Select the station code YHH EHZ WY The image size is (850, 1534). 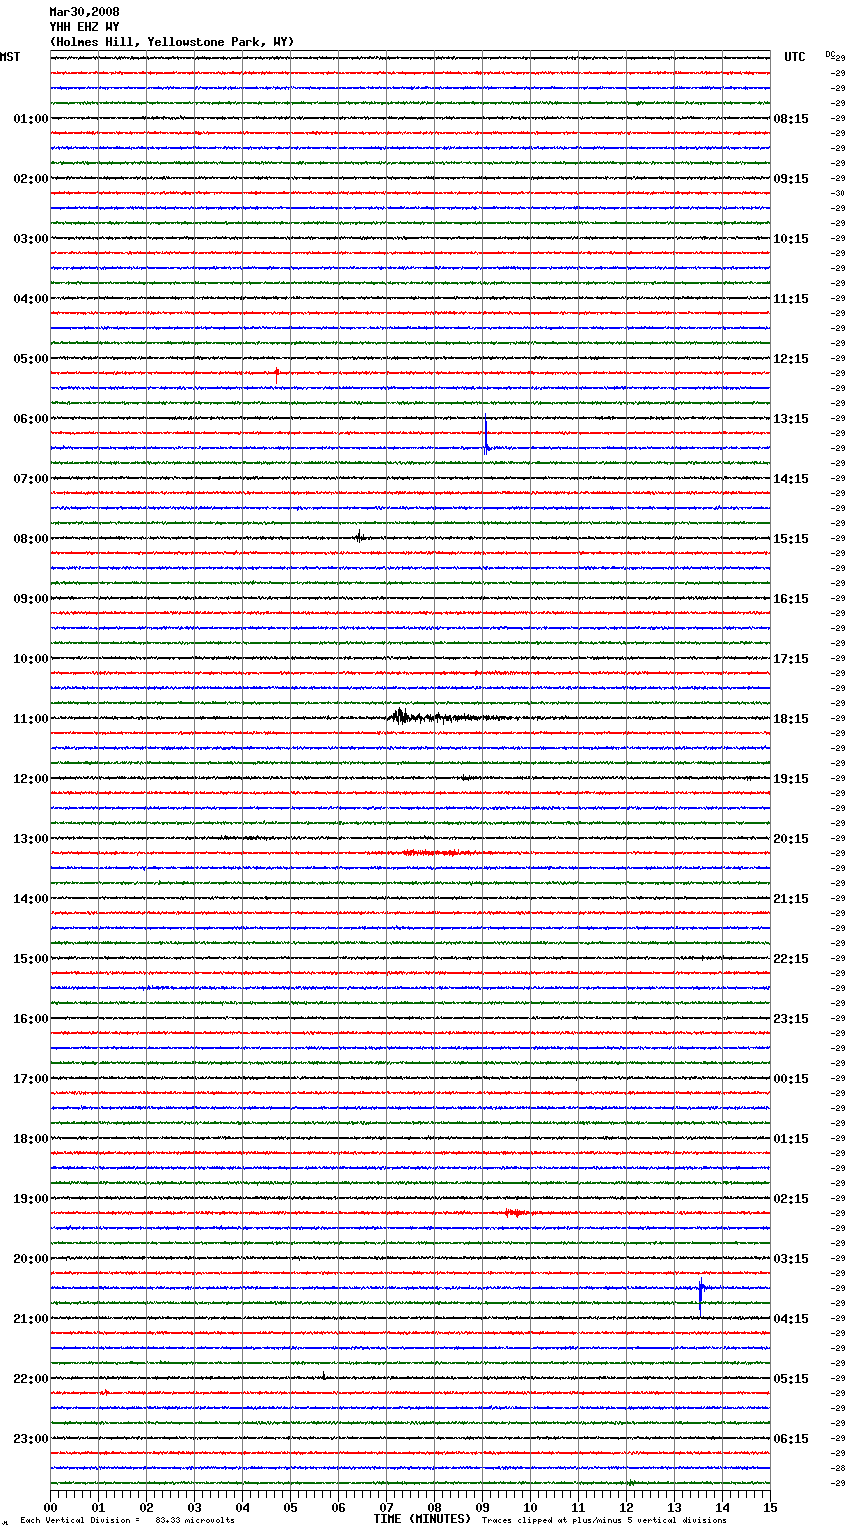[x=84, y=27]
